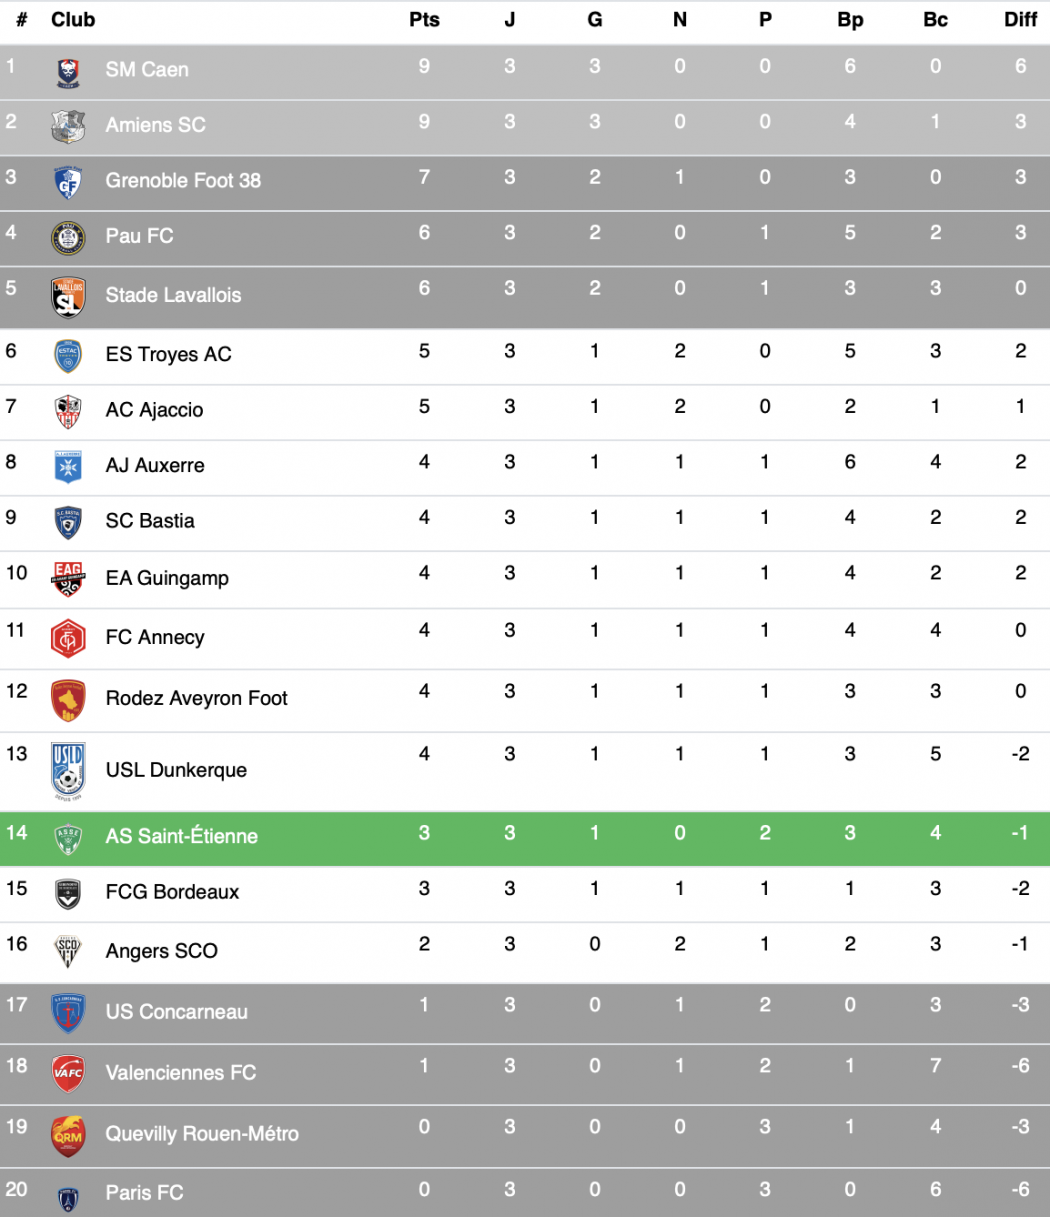Click the Bp column header
The height and width of the screenshot is (1217, 1050).
click(x=850, y=19)
